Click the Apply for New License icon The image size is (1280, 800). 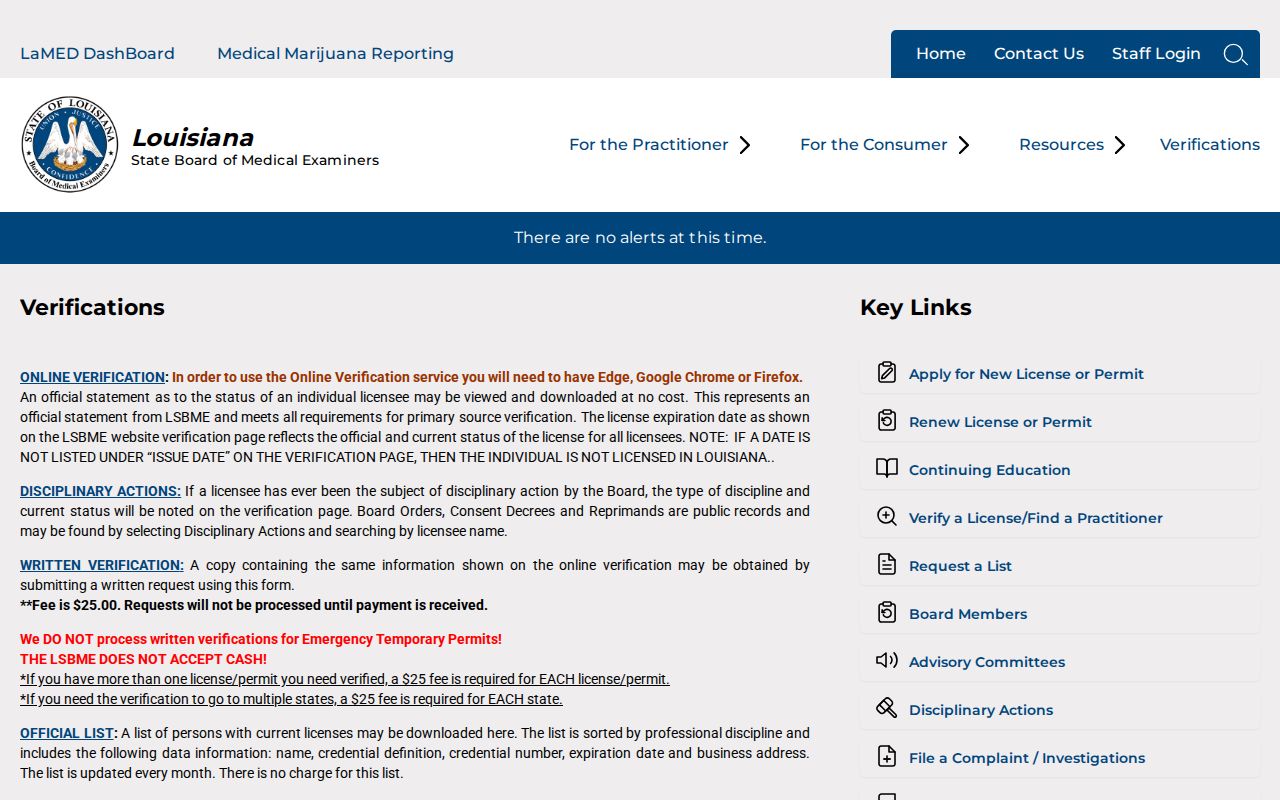click(x=887, y=373)
